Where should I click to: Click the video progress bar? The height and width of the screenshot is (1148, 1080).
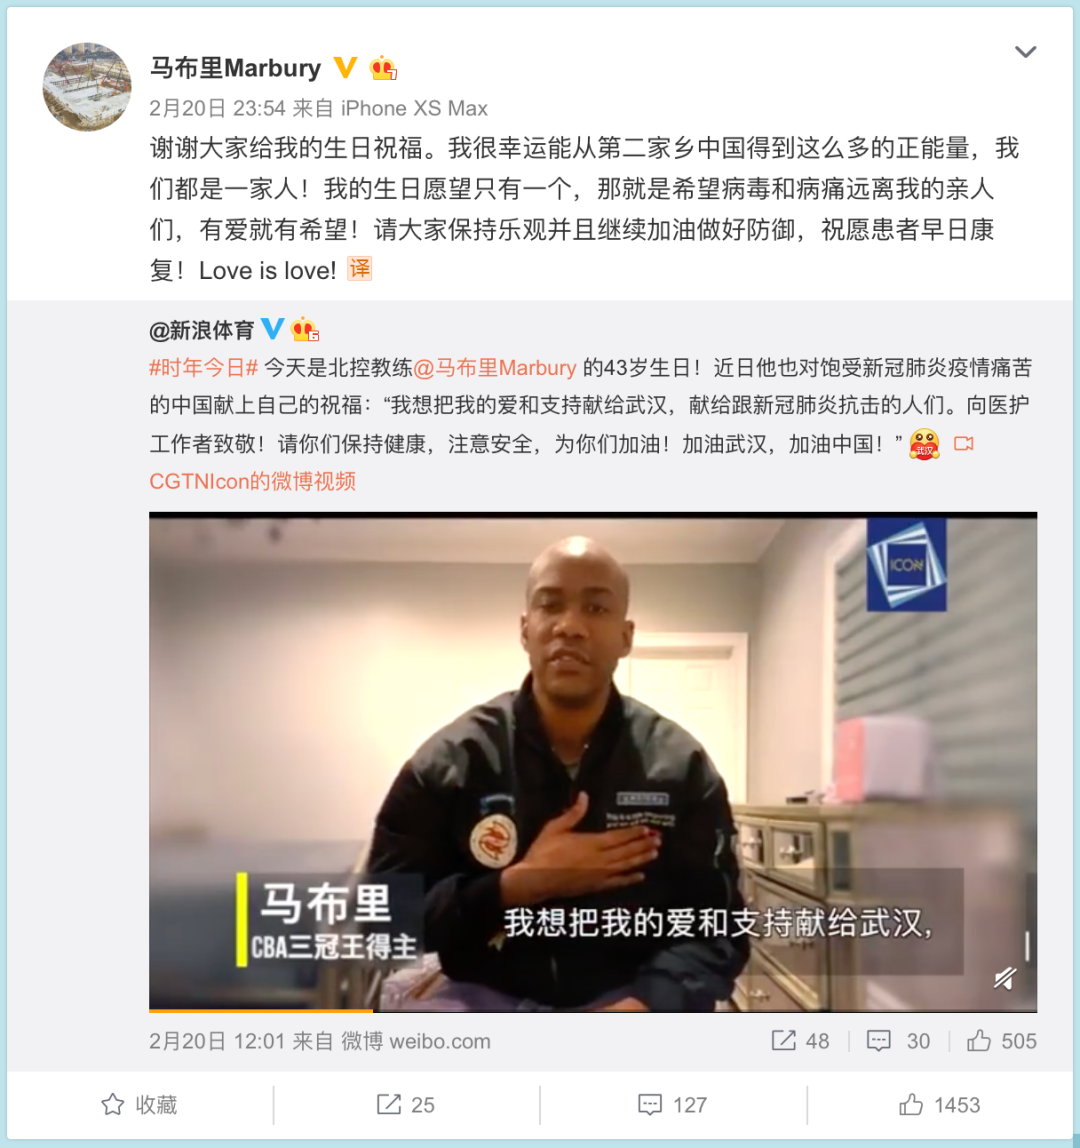(593, 1010)
